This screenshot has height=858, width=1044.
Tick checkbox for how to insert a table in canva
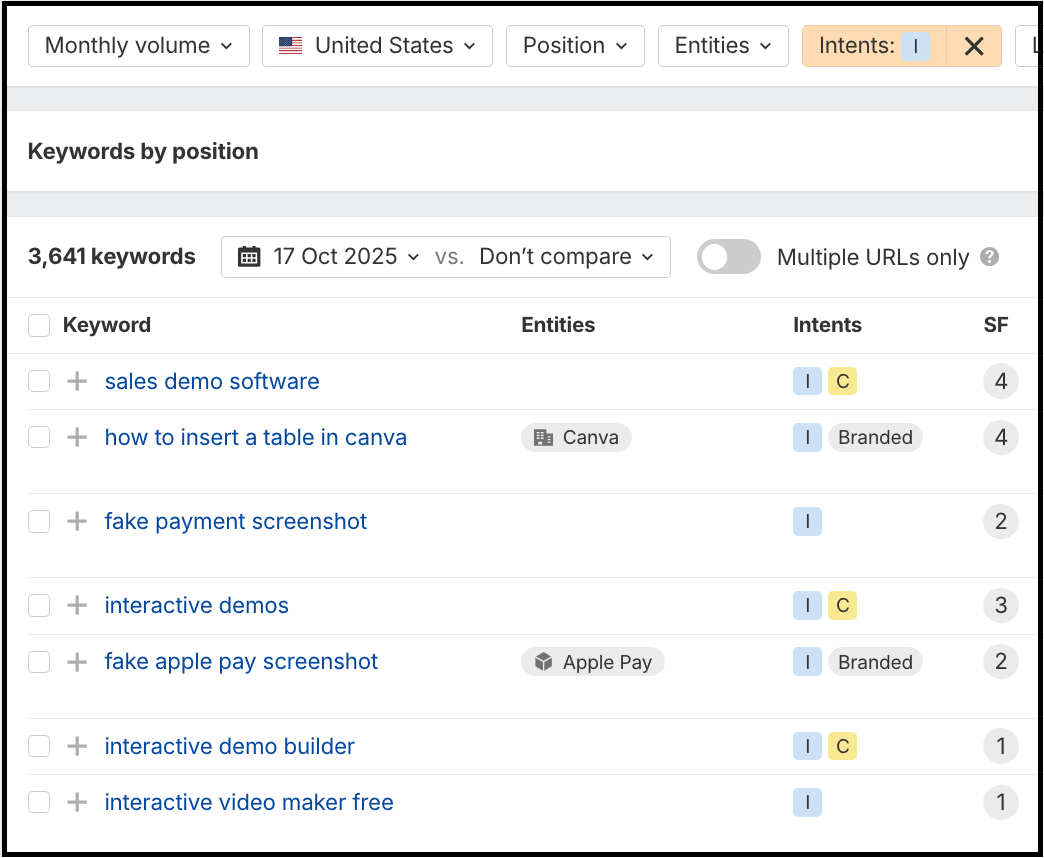(39, 437)
